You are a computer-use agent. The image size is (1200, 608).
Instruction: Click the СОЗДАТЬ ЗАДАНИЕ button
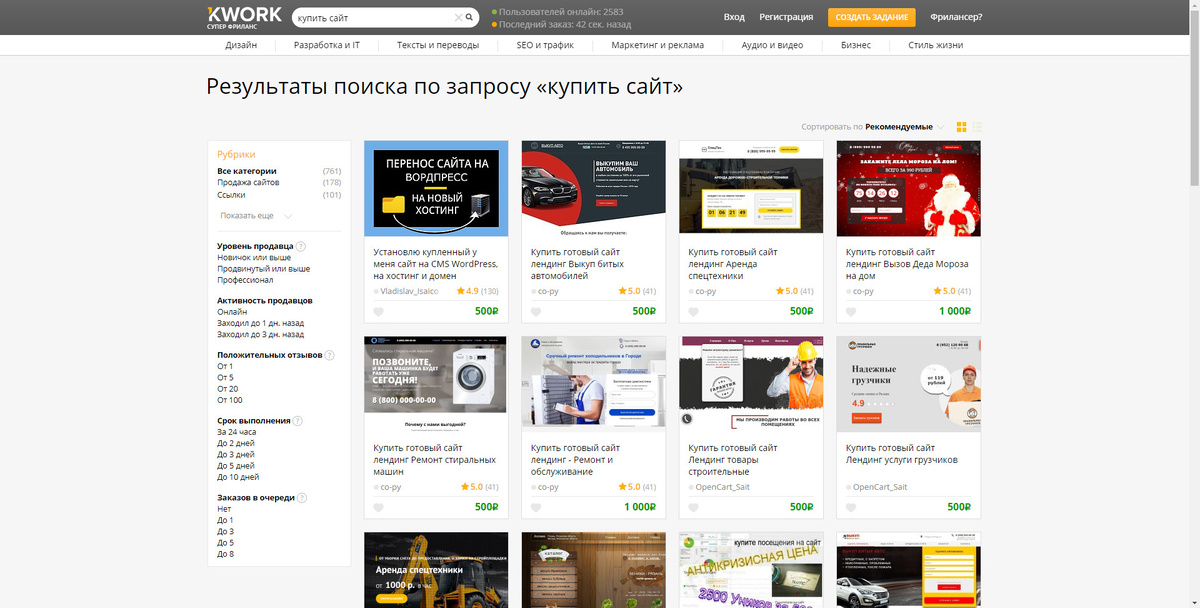click(x=872, y=17)
